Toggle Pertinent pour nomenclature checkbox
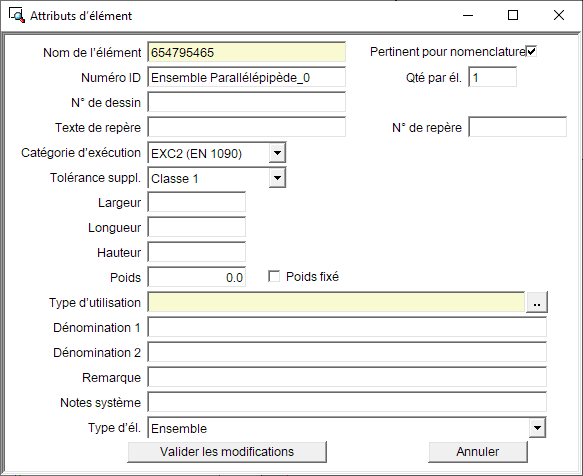This screenshot has height=476, width=583. click(532, 51)
